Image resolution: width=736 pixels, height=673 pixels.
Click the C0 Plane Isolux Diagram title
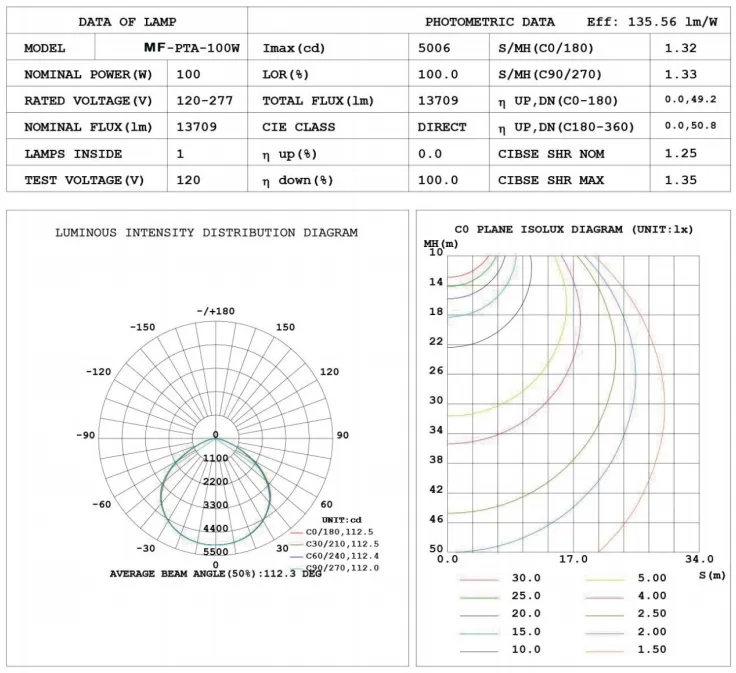point(574,229)
